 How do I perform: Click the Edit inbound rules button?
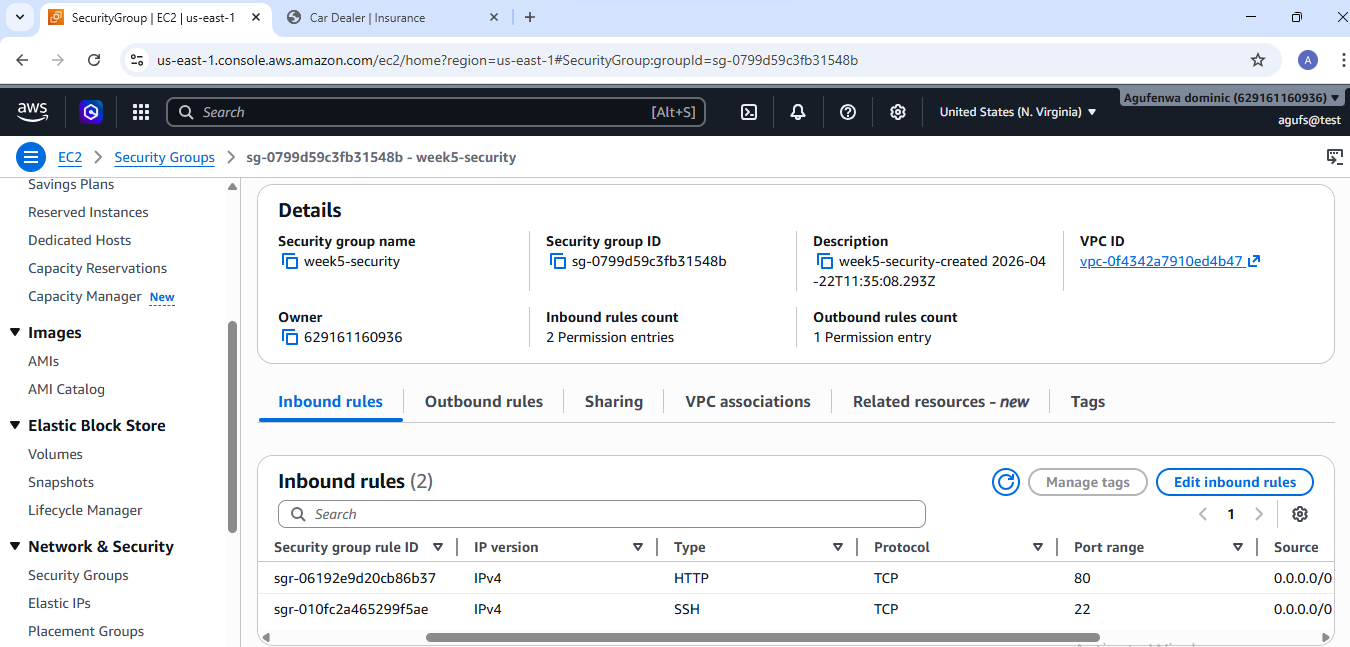[1234, 482]
